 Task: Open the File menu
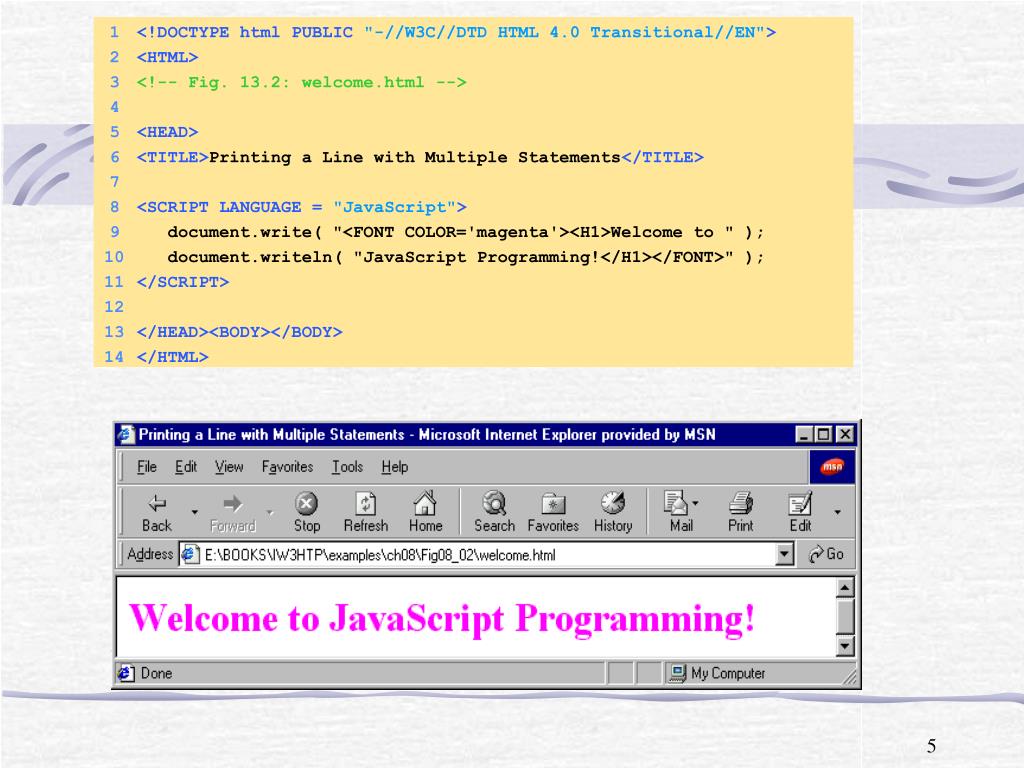(147, 467)
